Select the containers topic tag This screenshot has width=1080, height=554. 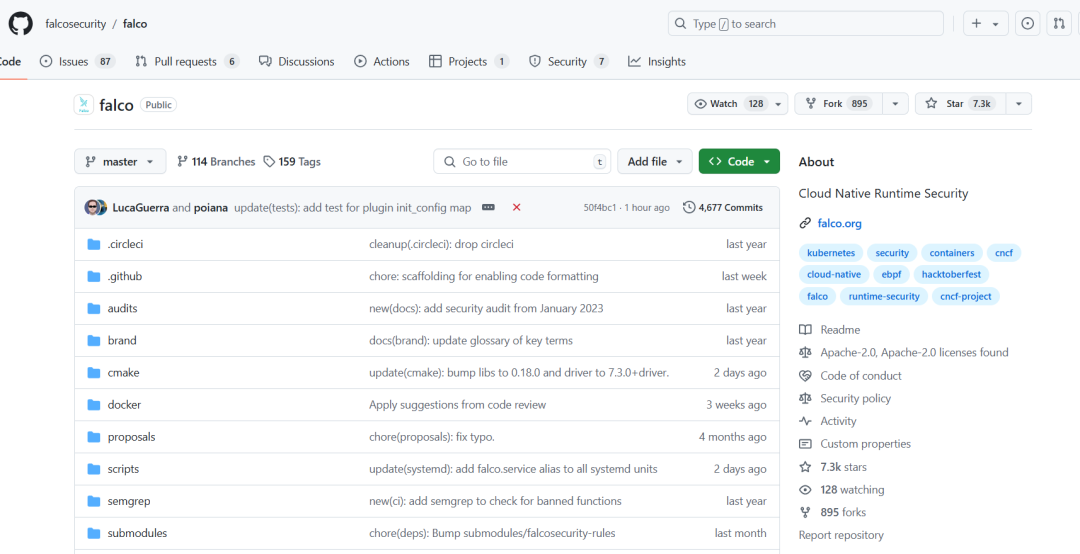tap(951, 253)
